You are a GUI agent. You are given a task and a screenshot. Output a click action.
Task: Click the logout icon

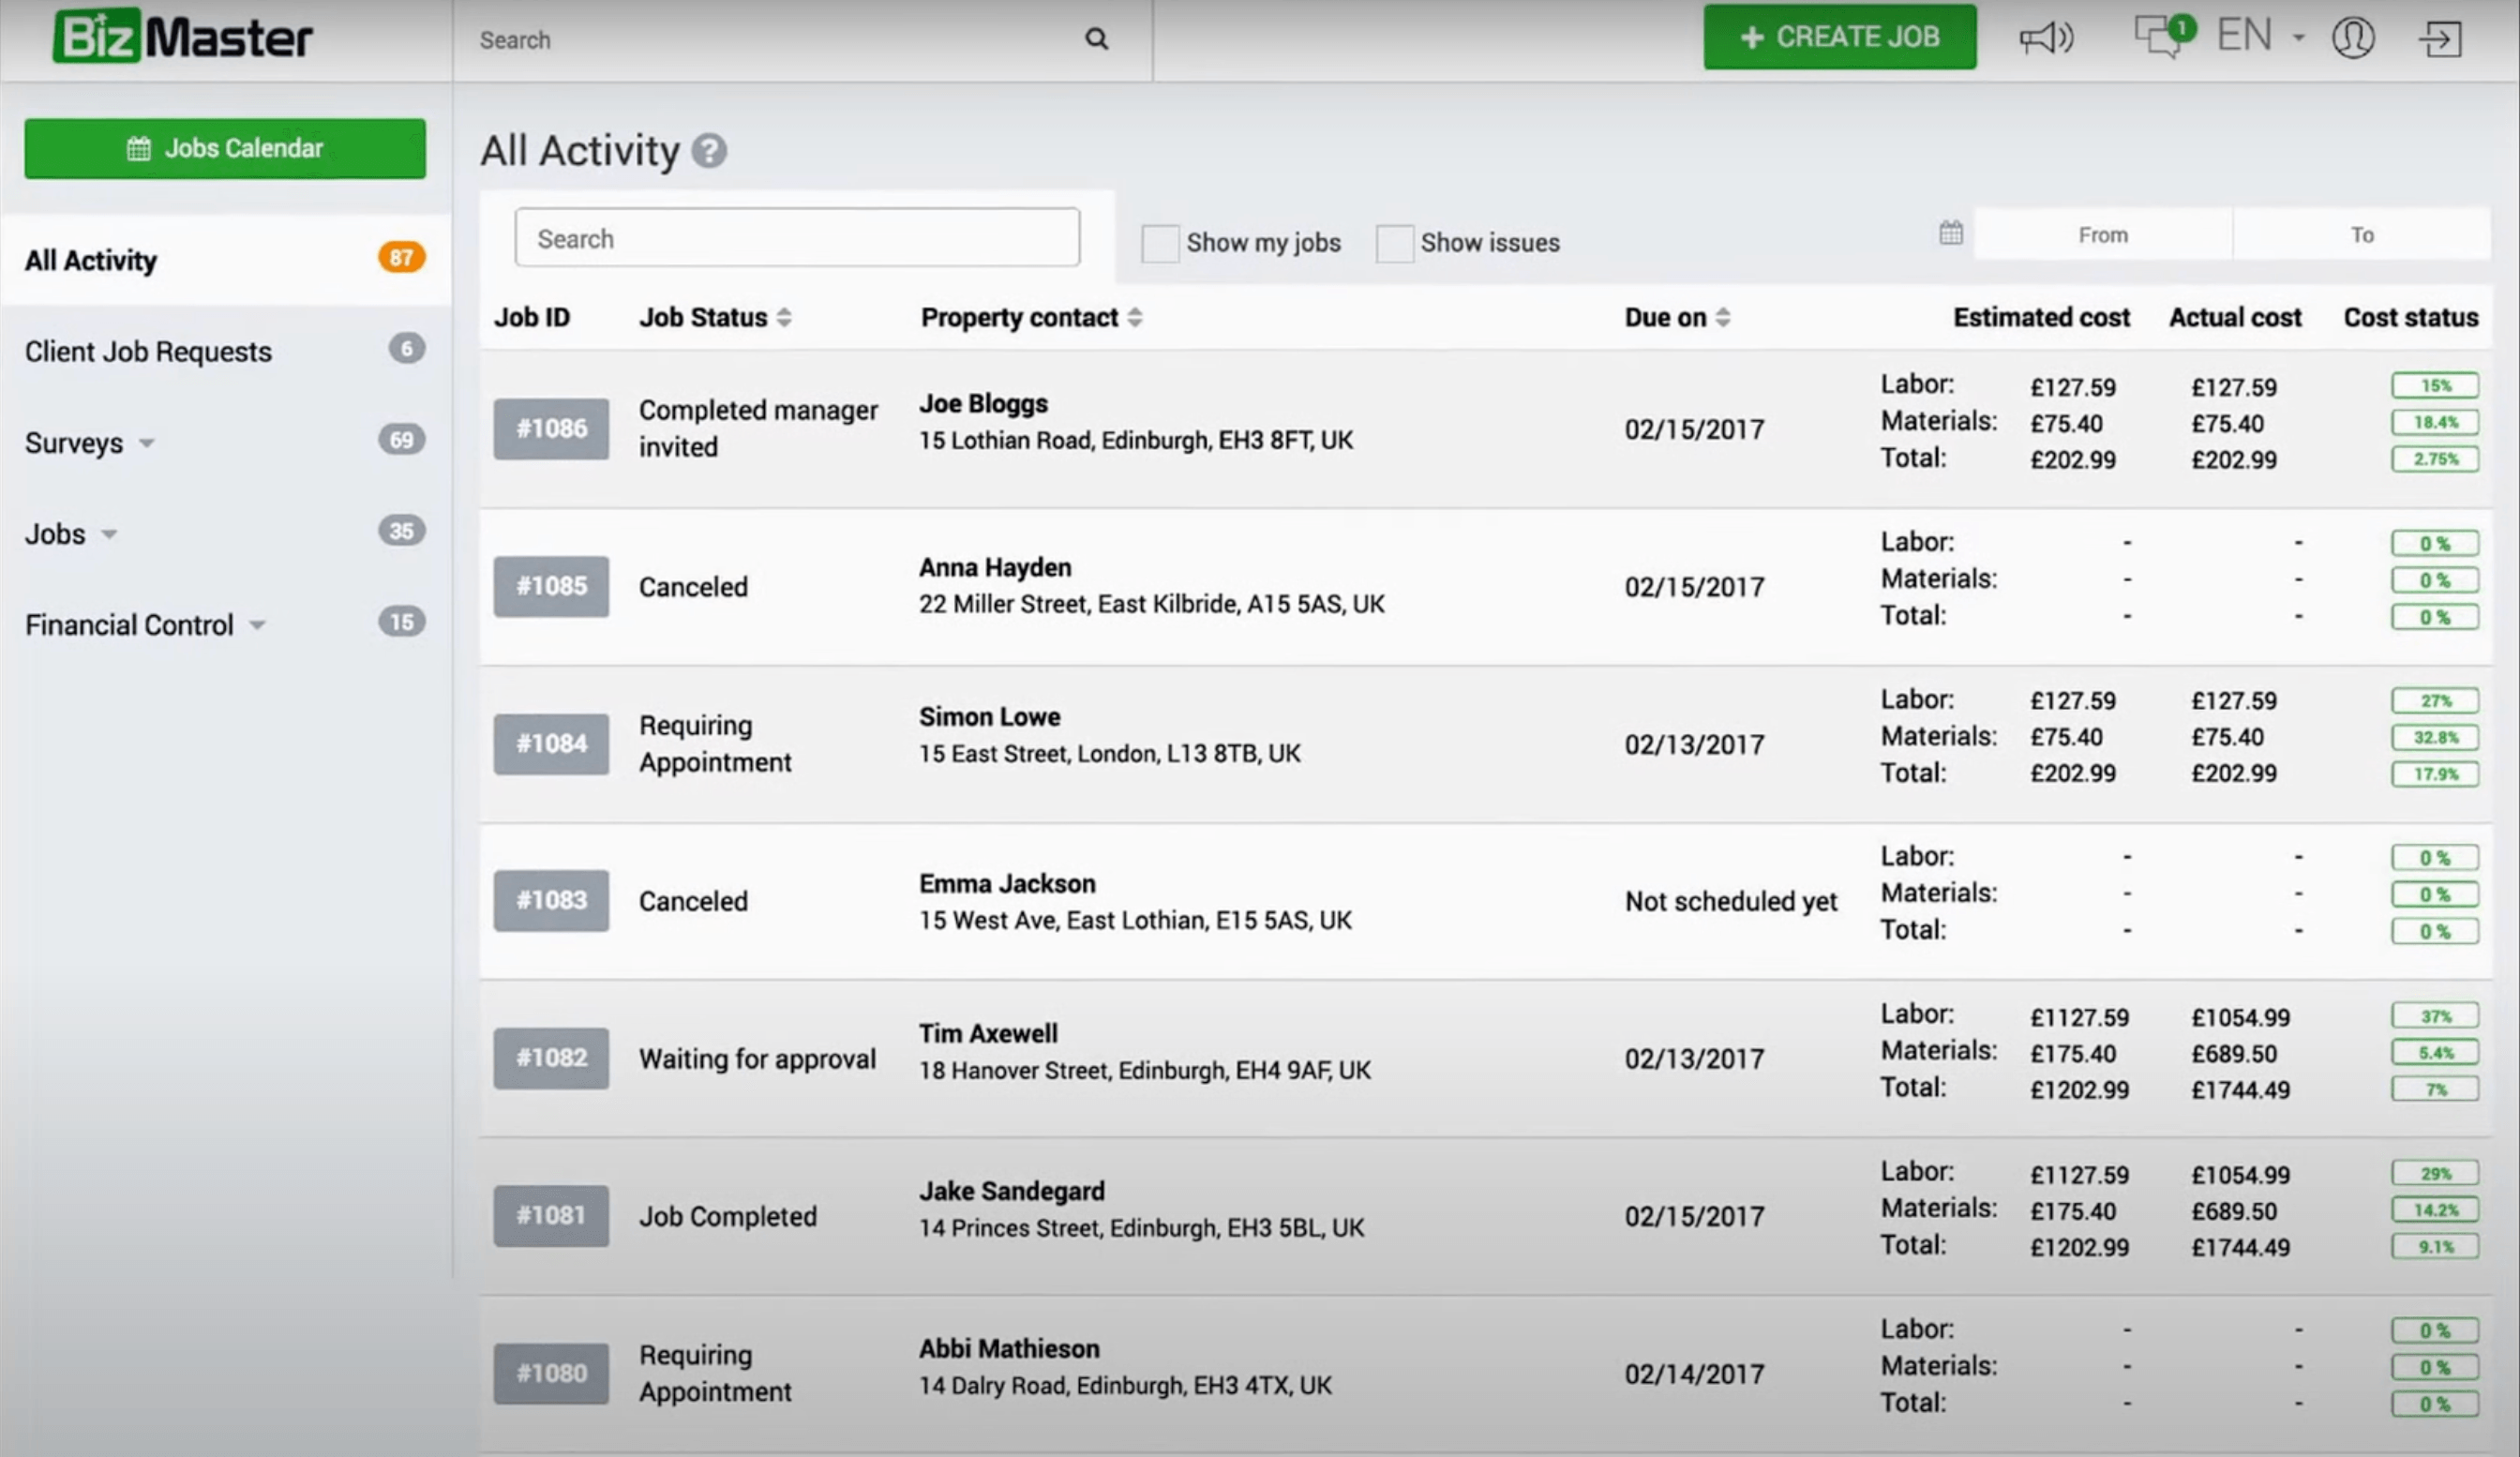click(2440, 39)
